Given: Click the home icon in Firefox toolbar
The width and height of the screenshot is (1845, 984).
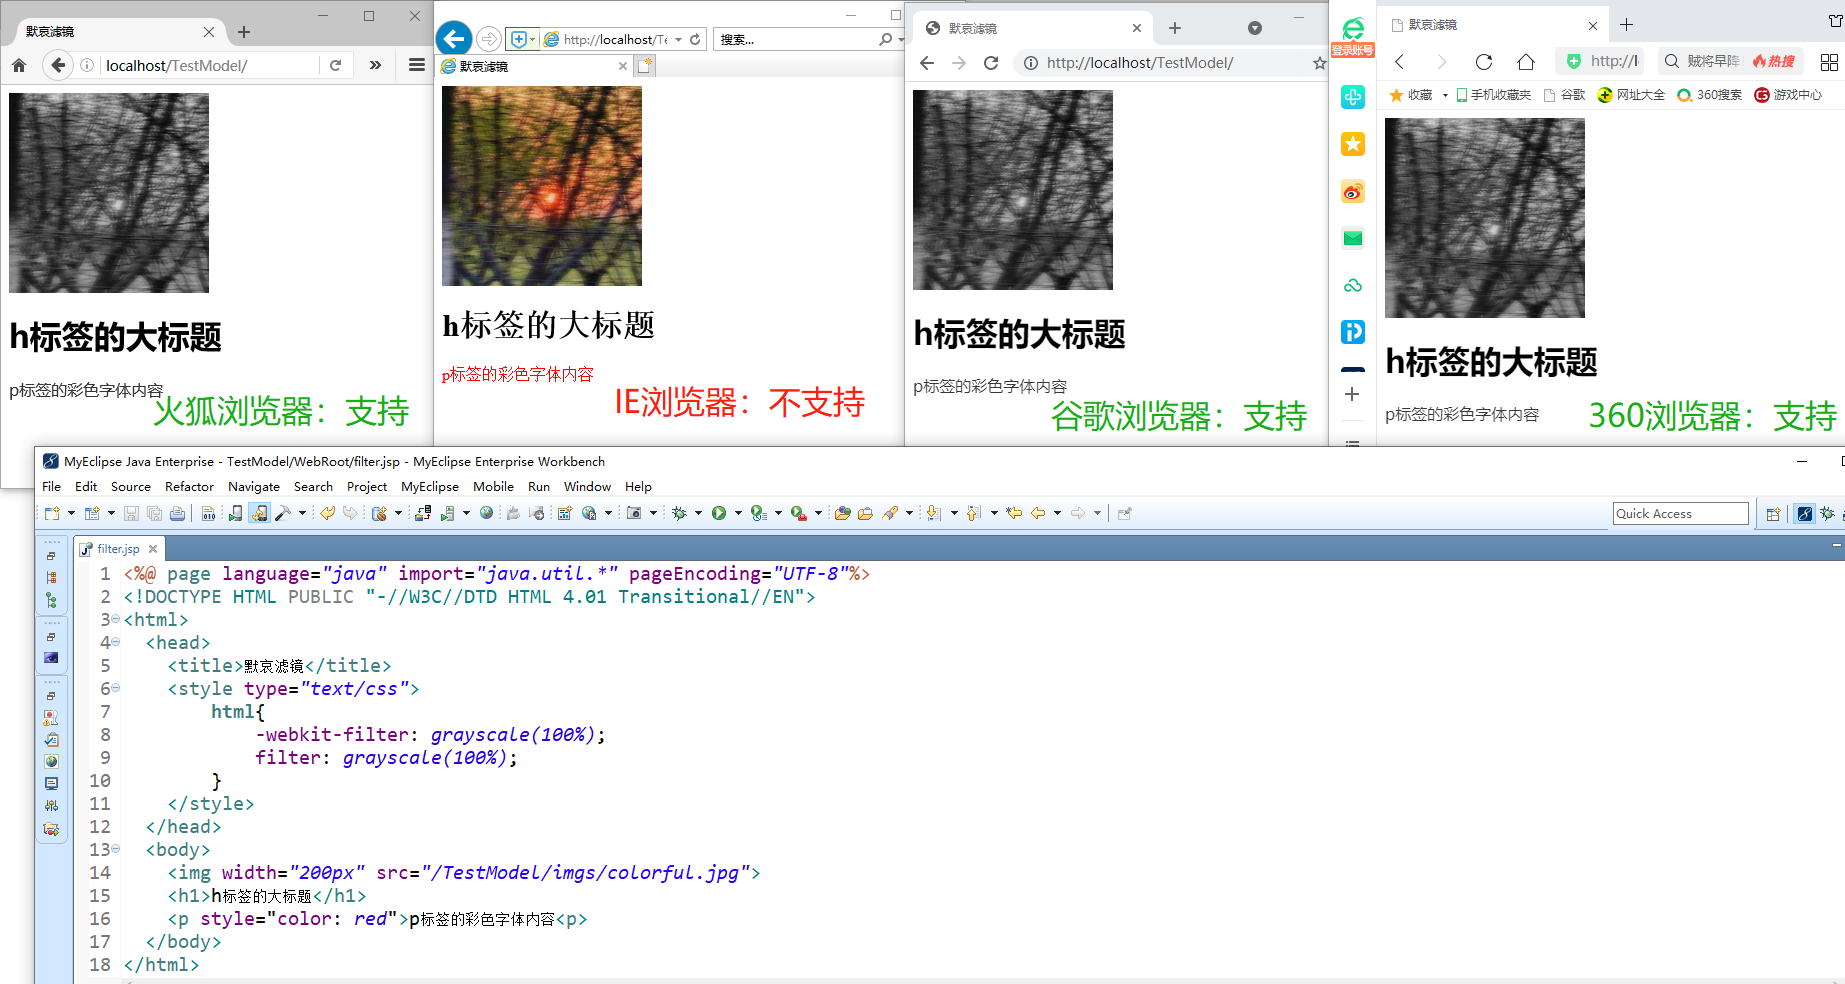Looking at the screenshot, I should point(18,64).
